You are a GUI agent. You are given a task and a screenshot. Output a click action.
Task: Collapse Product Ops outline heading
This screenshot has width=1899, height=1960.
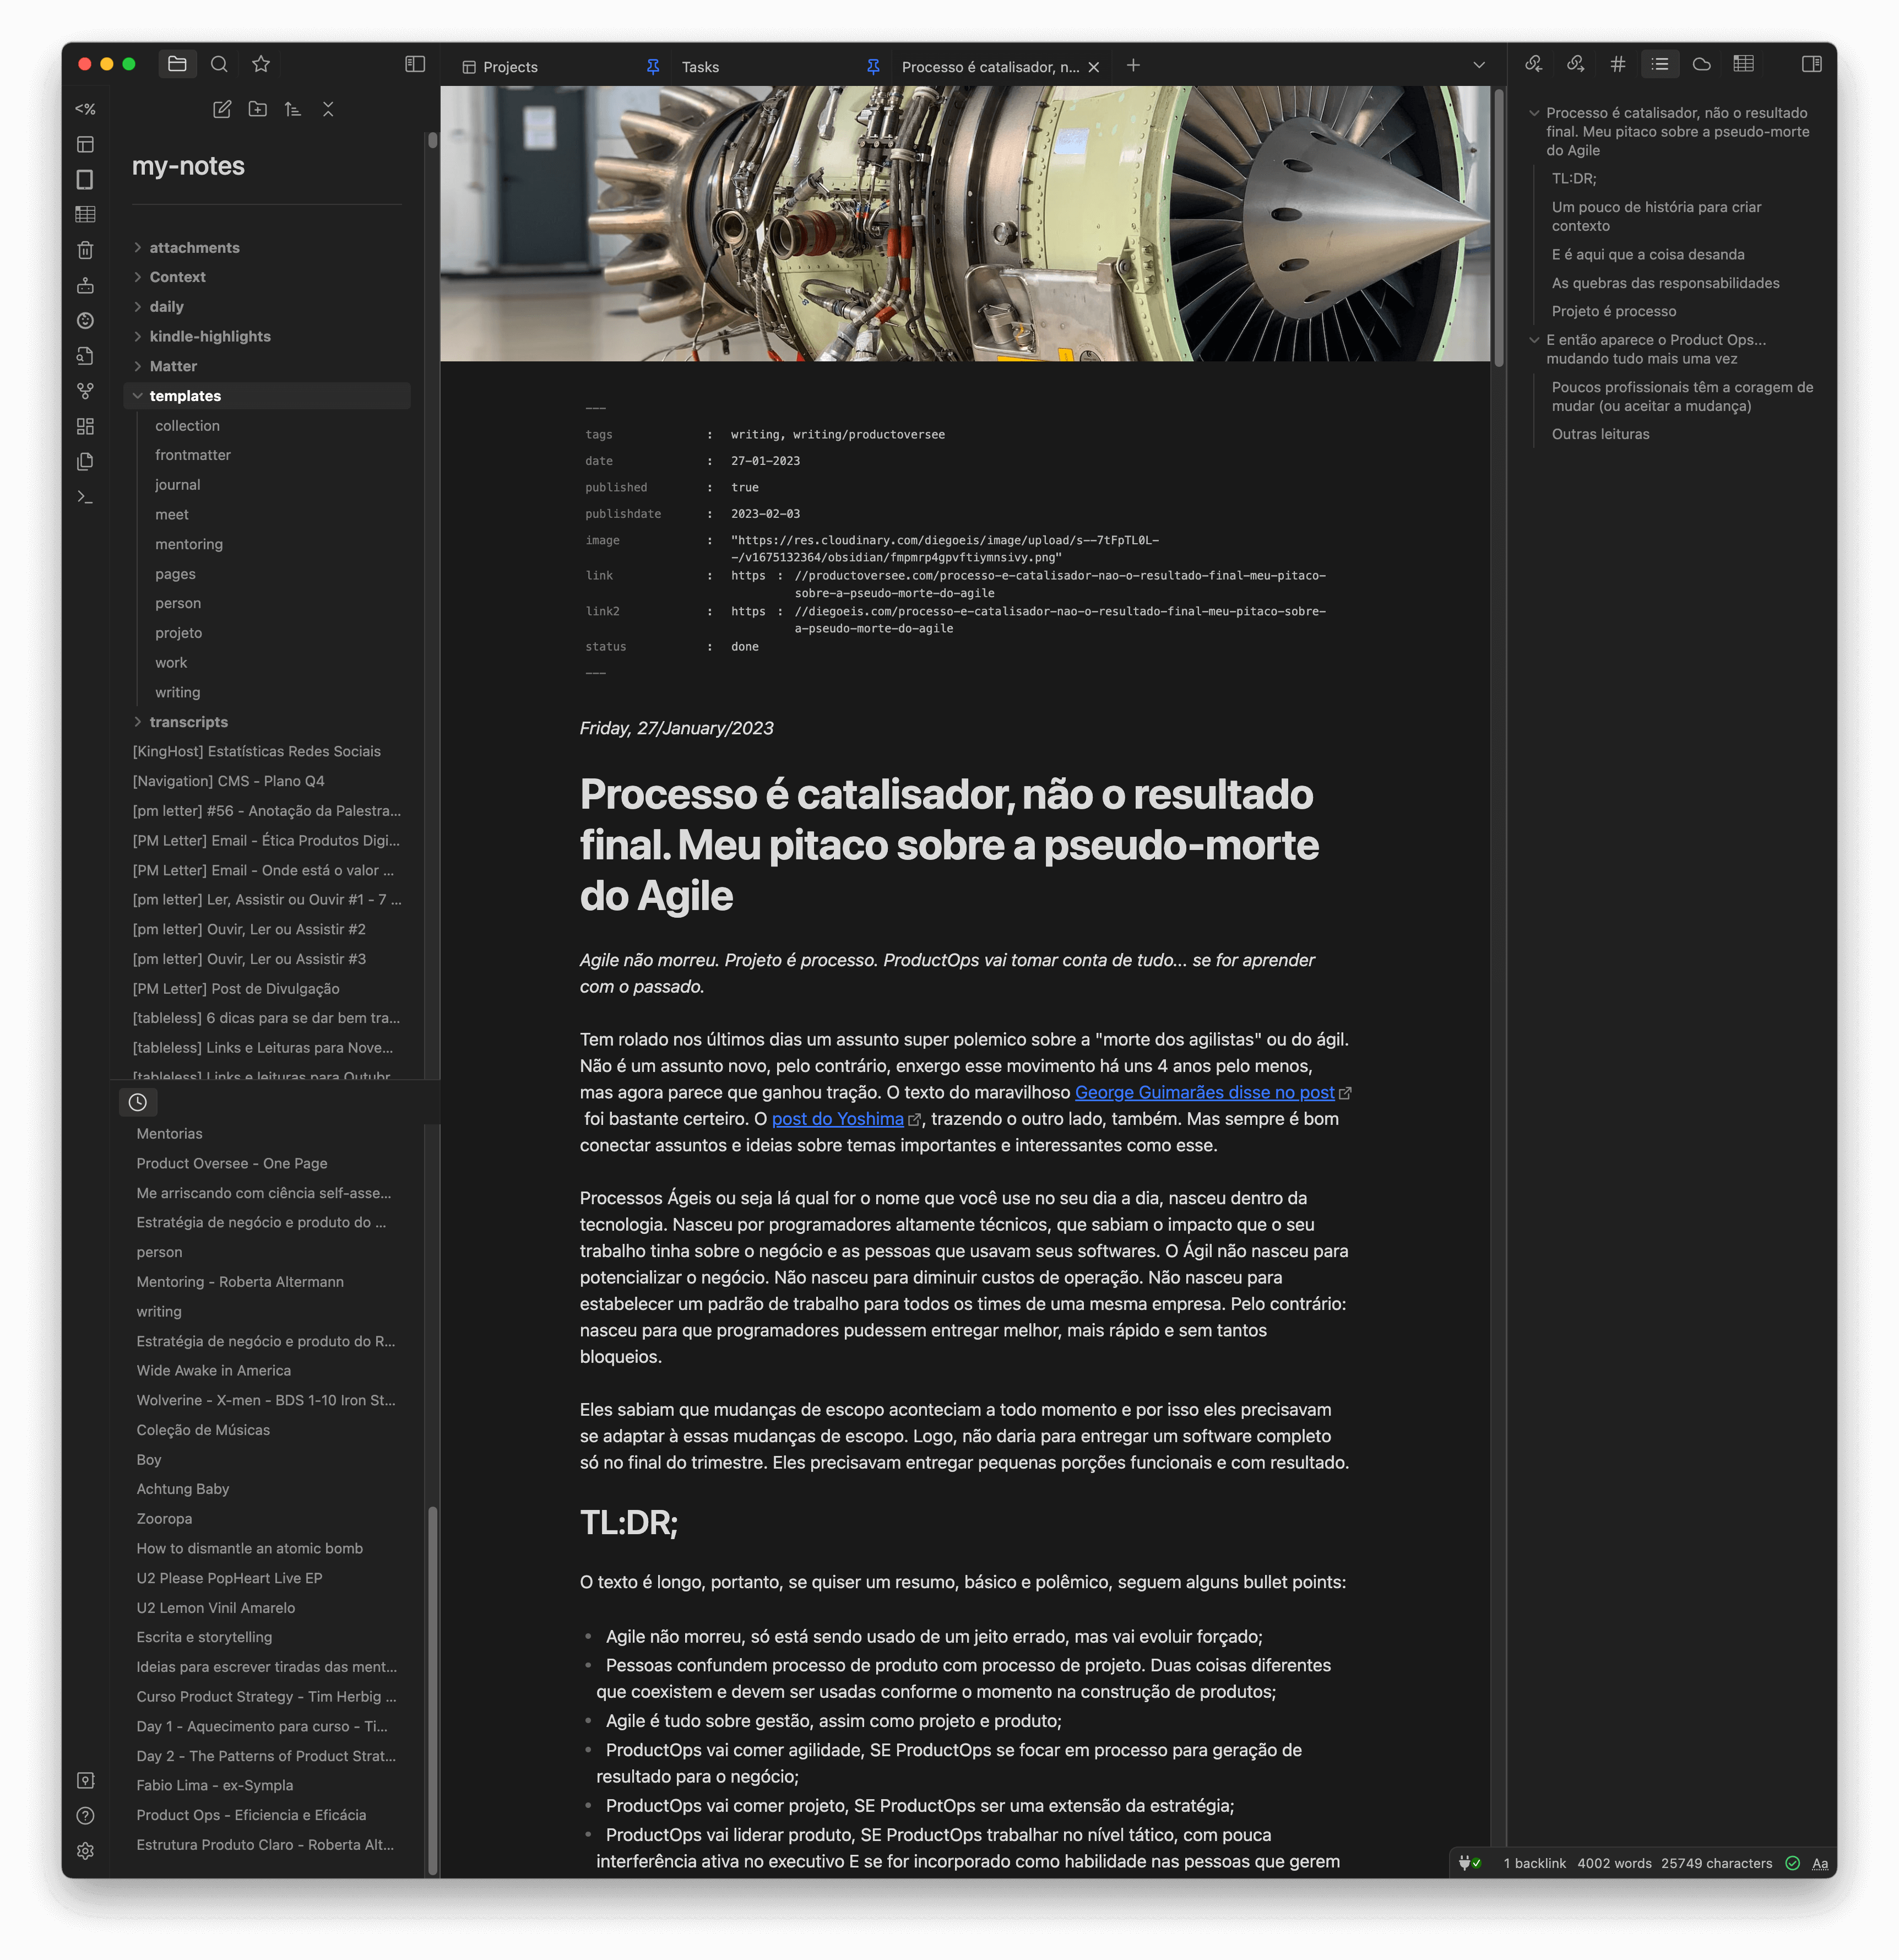tap(1534, 340)
